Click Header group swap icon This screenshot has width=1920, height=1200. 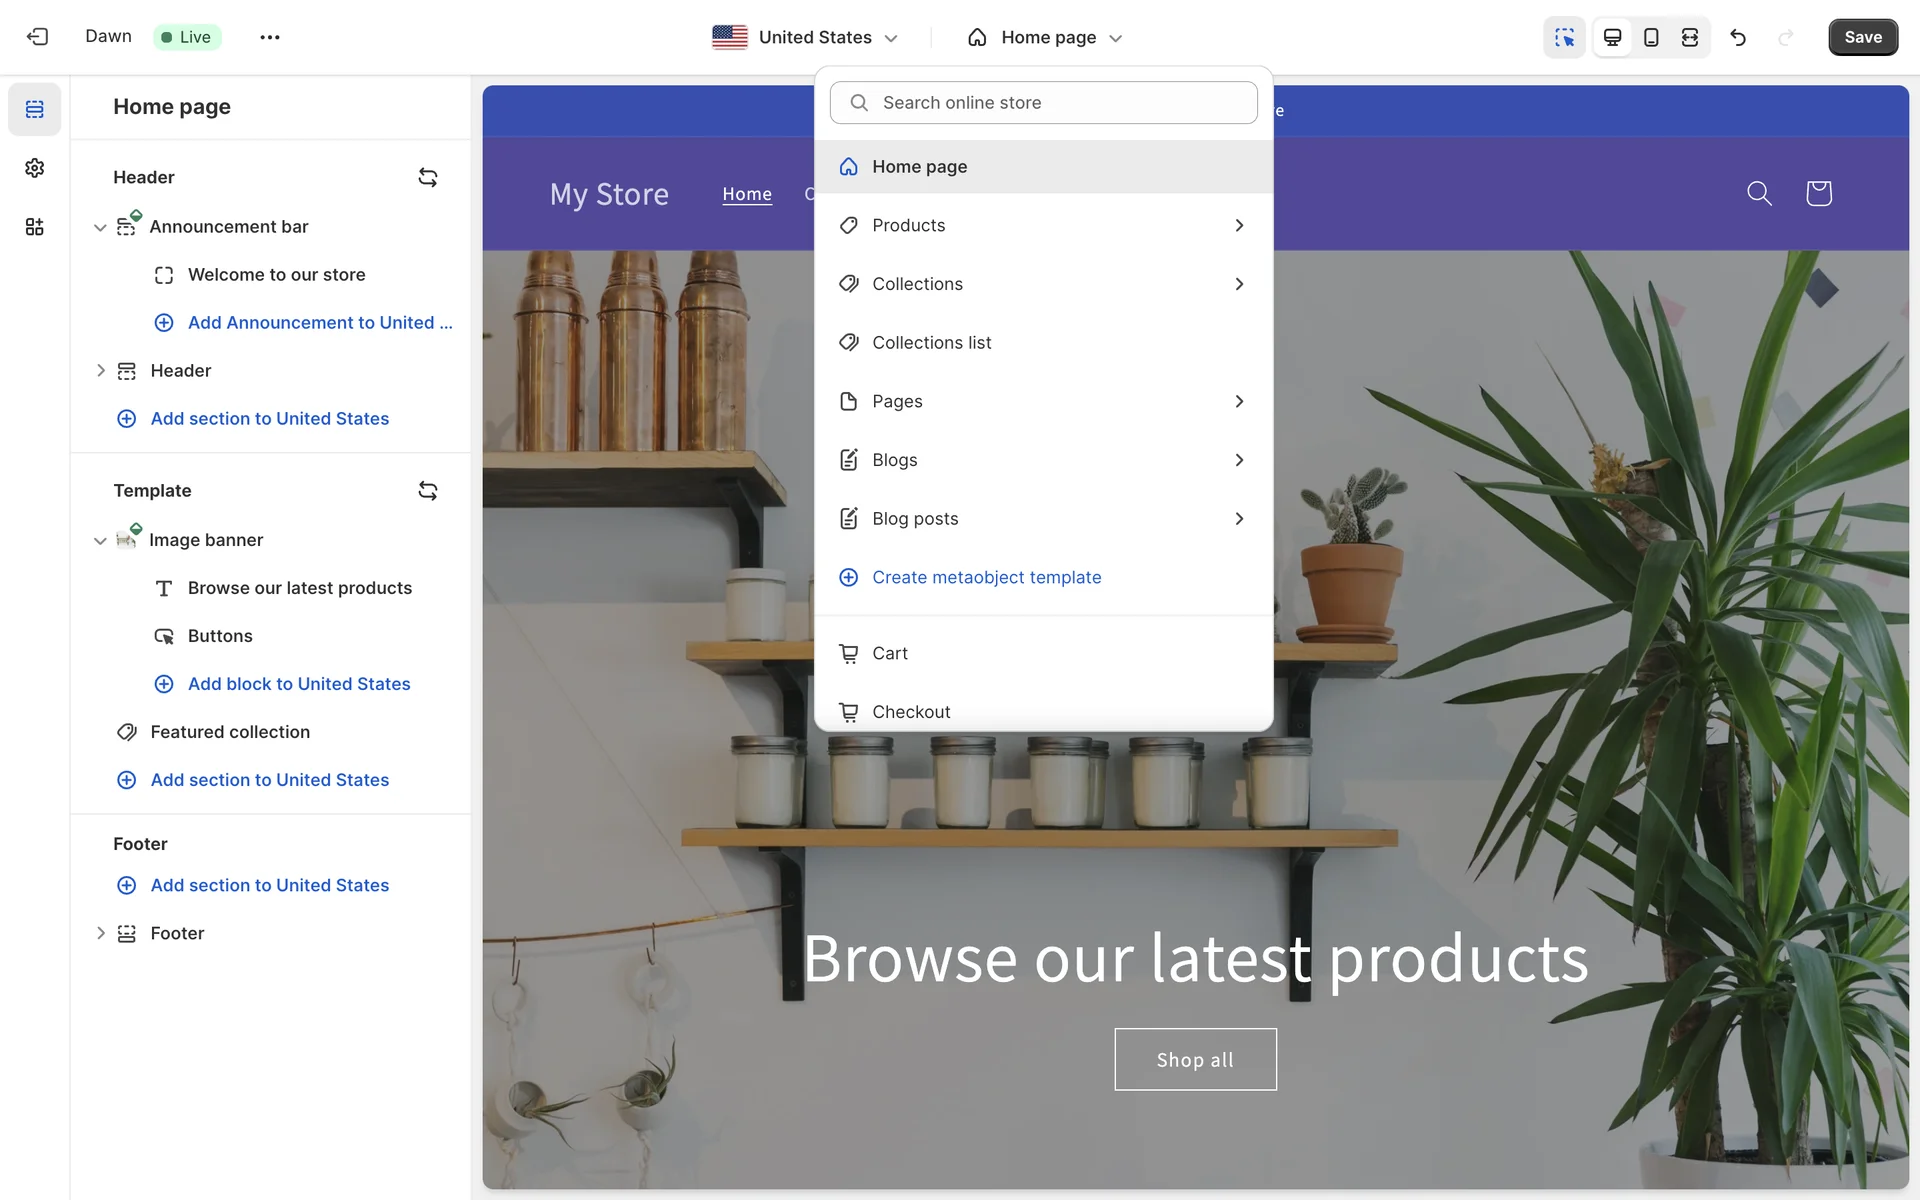point(427,177)
